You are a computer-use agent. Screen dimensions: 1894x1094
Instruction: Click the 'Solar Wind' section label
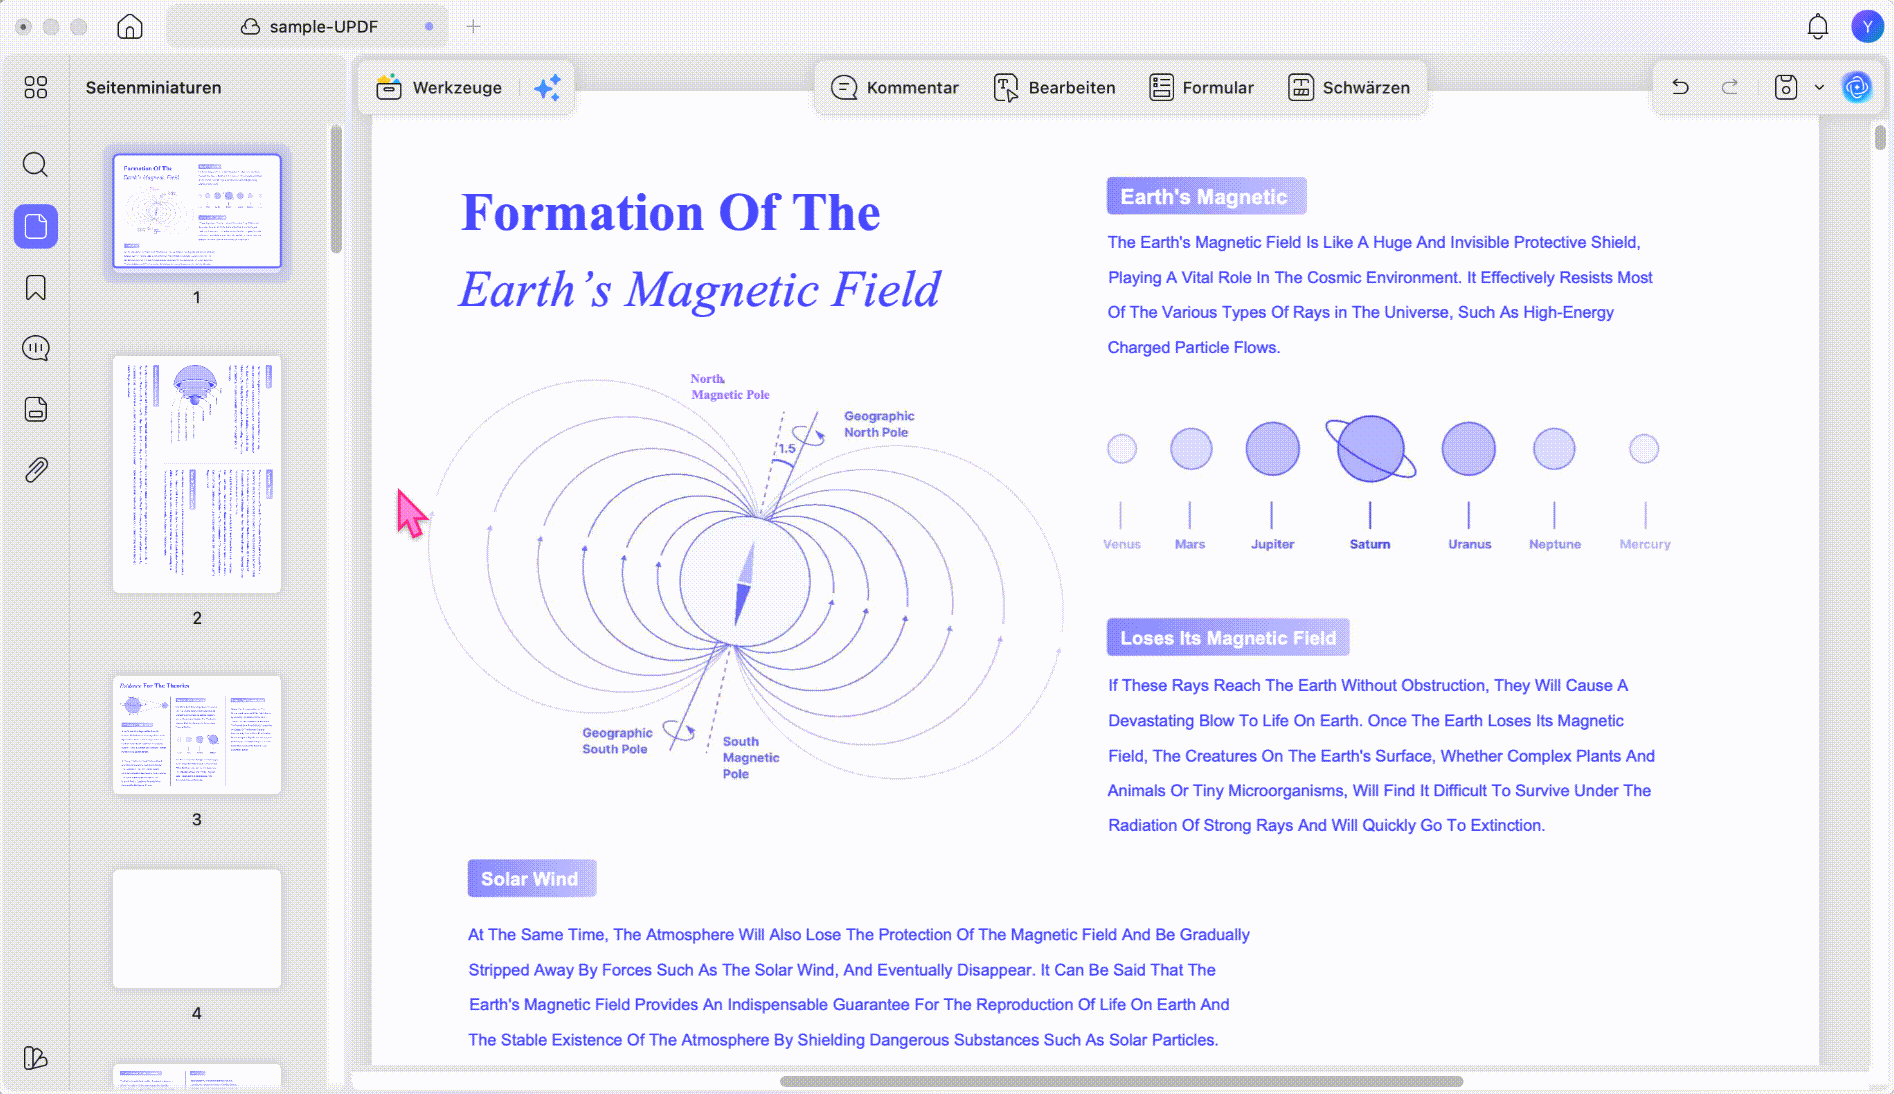tap(531, 879)
